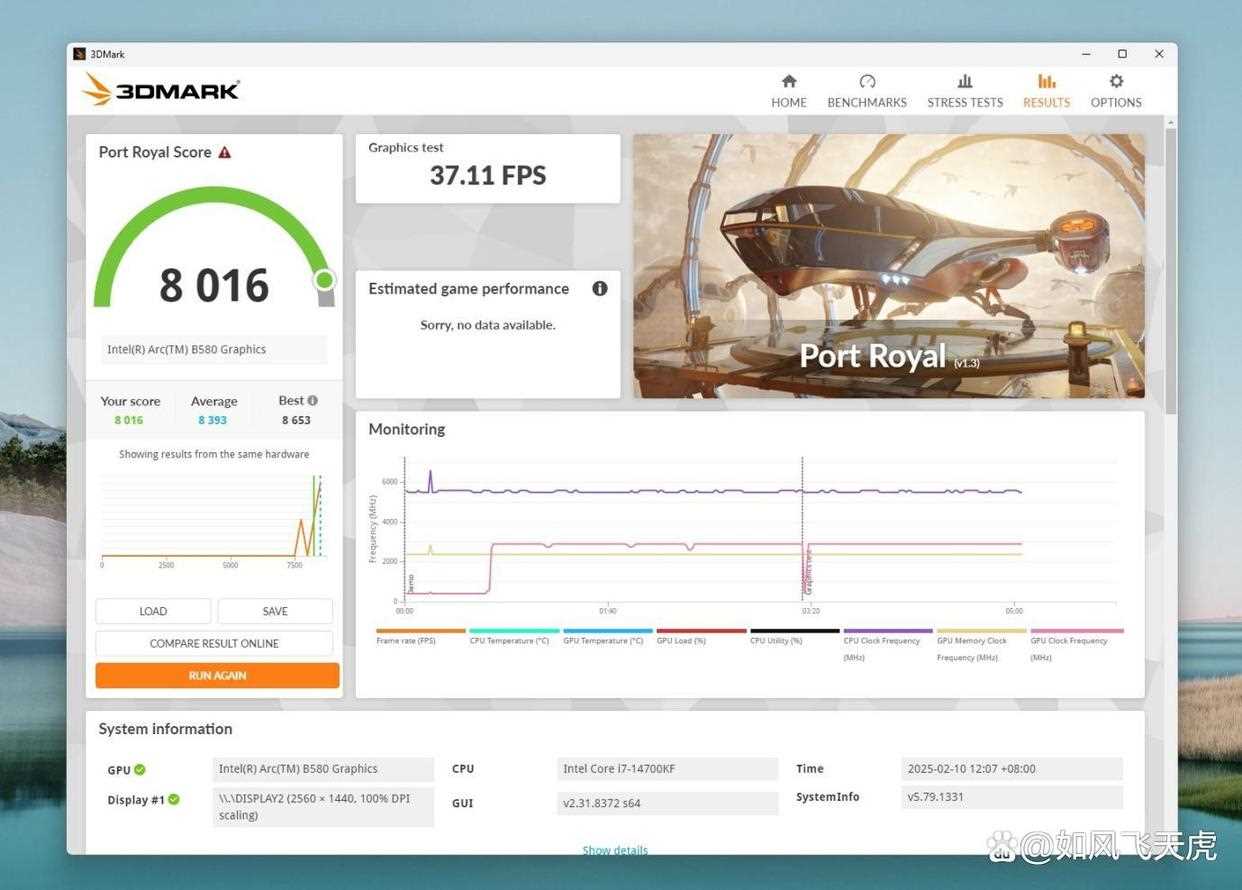Select the Stress Tests chart icon
Screen dimensions: 1242x890
[965, 82]
